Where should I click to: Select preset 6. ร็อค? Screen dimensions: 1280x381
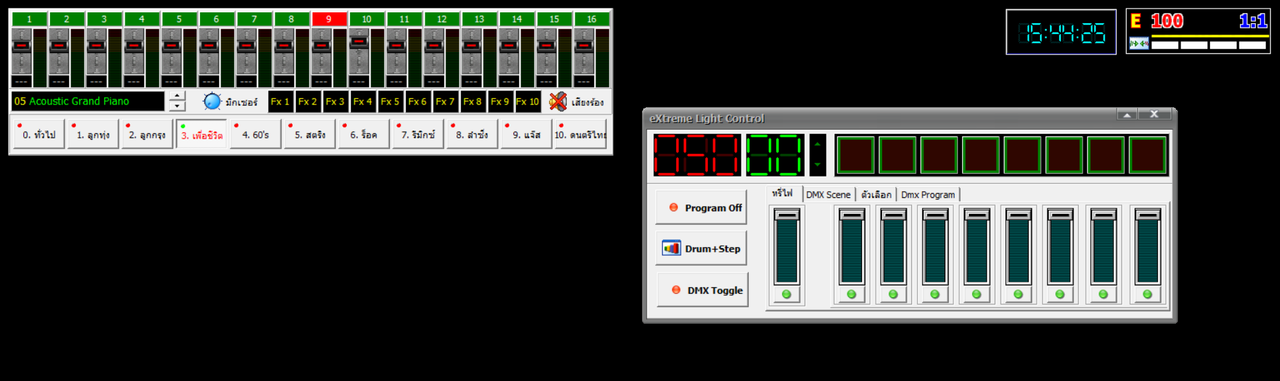point(364,134)
